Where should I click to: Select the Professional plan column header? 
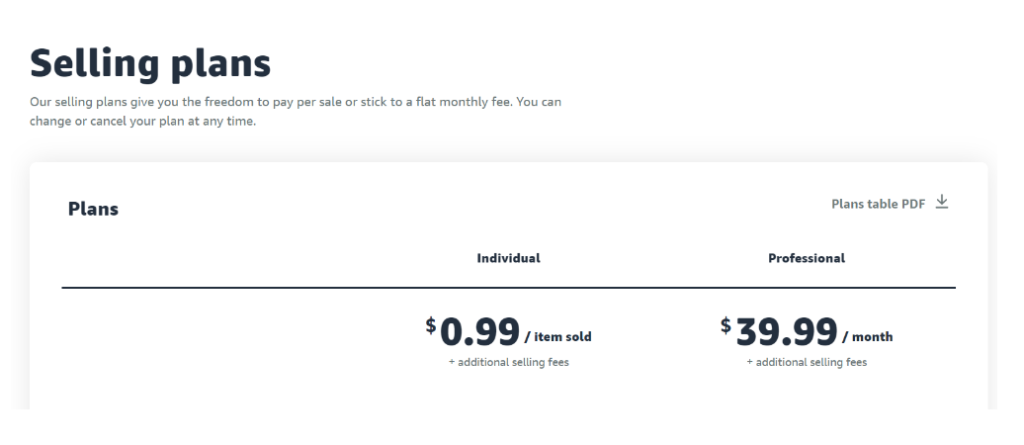pyautogui.click(x=806, y=258)
